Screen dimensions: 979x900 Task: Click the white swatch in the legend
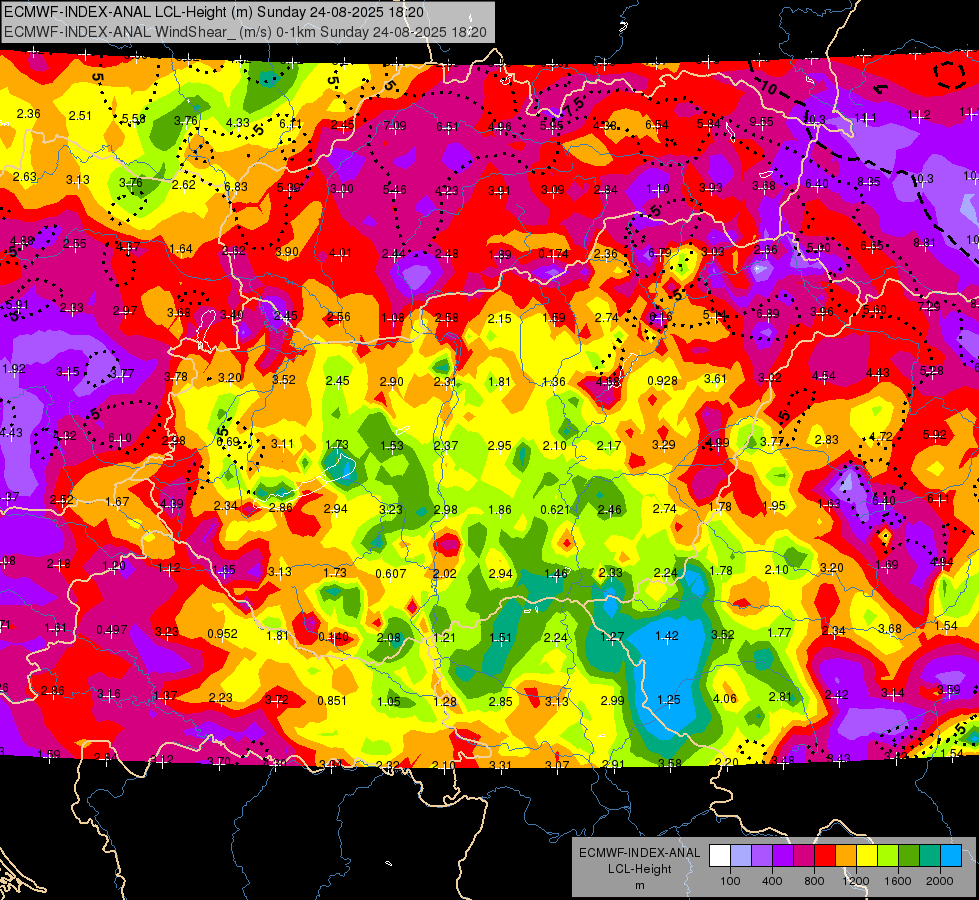(719, 855)
